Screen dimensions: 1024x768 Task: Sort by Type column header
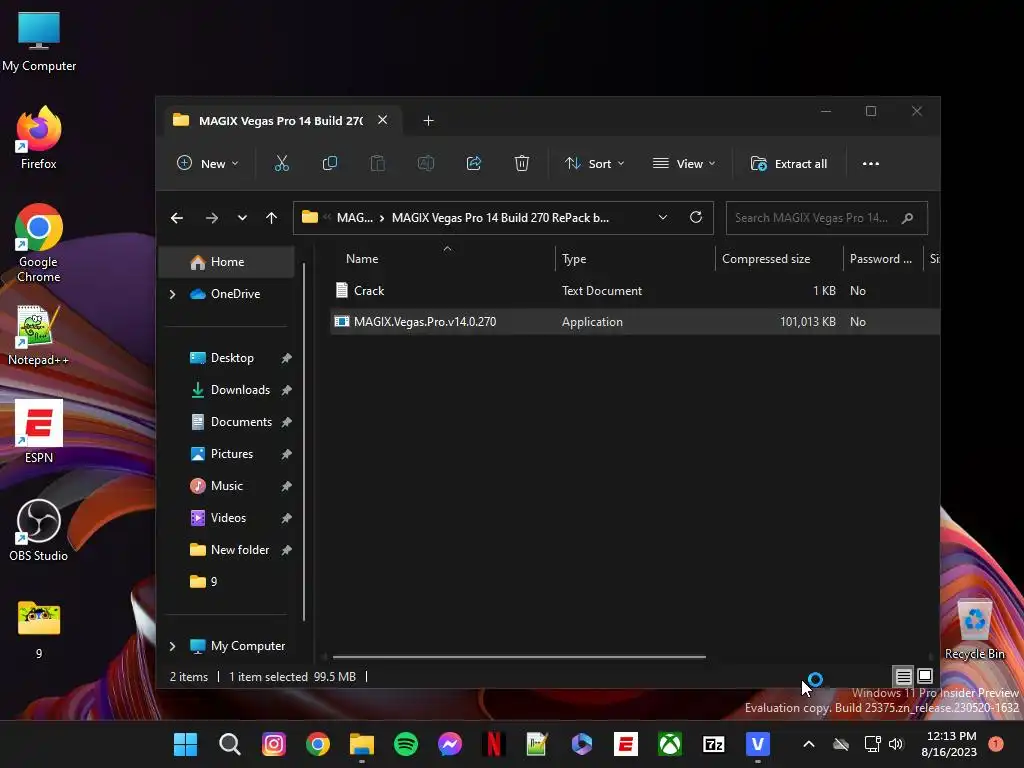574,259
